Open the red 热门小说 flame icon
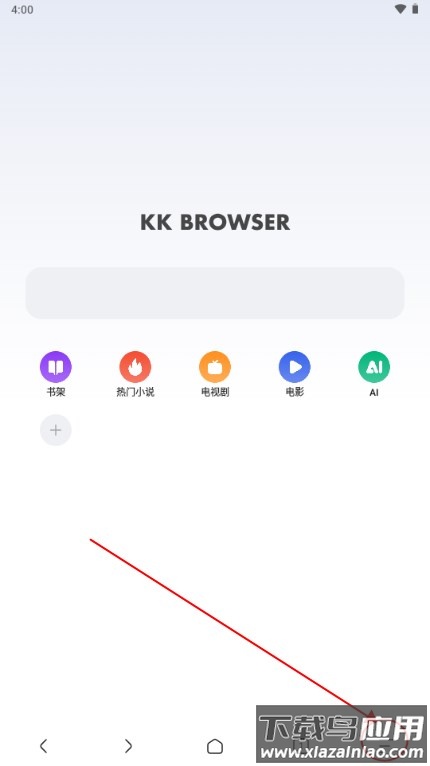Viewport: 430px width, 766px height. (135, 367)
